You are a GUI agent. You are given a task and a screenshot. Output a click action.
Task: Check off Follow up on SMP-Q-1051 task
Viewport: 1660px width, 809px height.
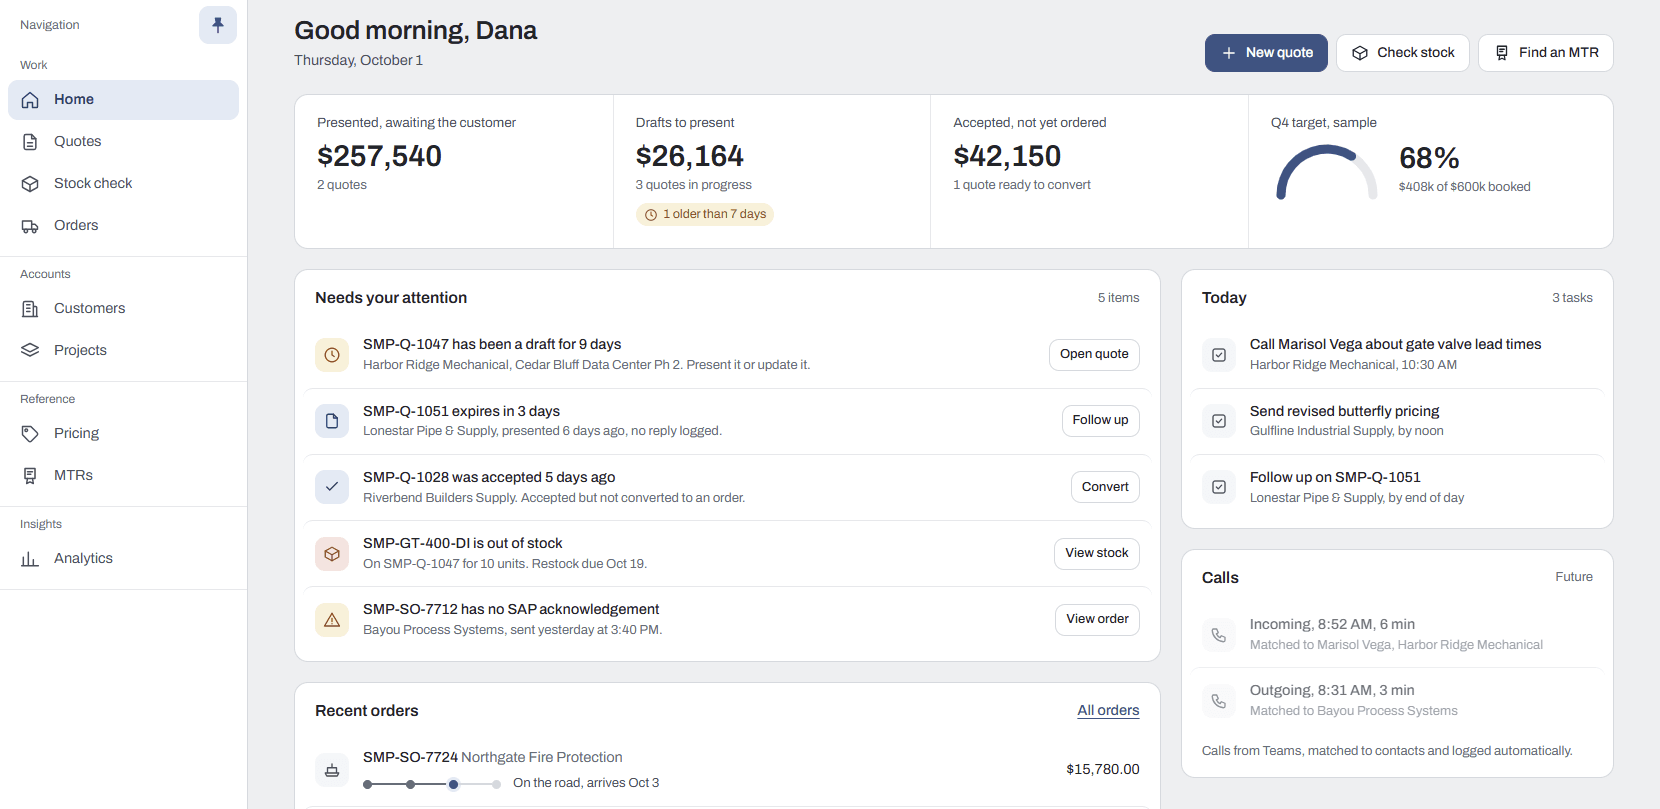(1219, 487)
